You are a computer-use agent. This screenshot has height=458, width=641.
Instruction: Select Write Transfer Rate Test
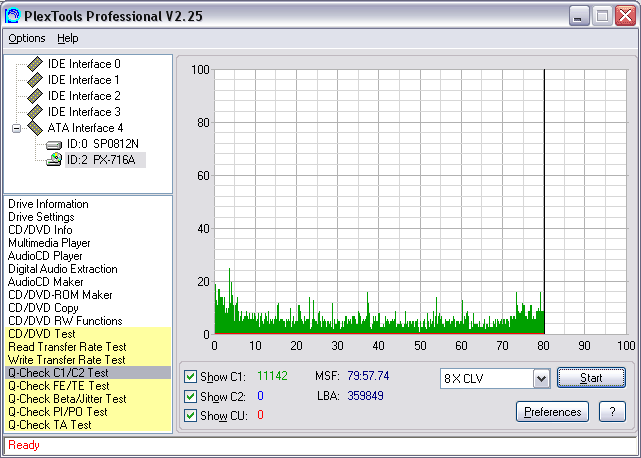pos(88,360)
